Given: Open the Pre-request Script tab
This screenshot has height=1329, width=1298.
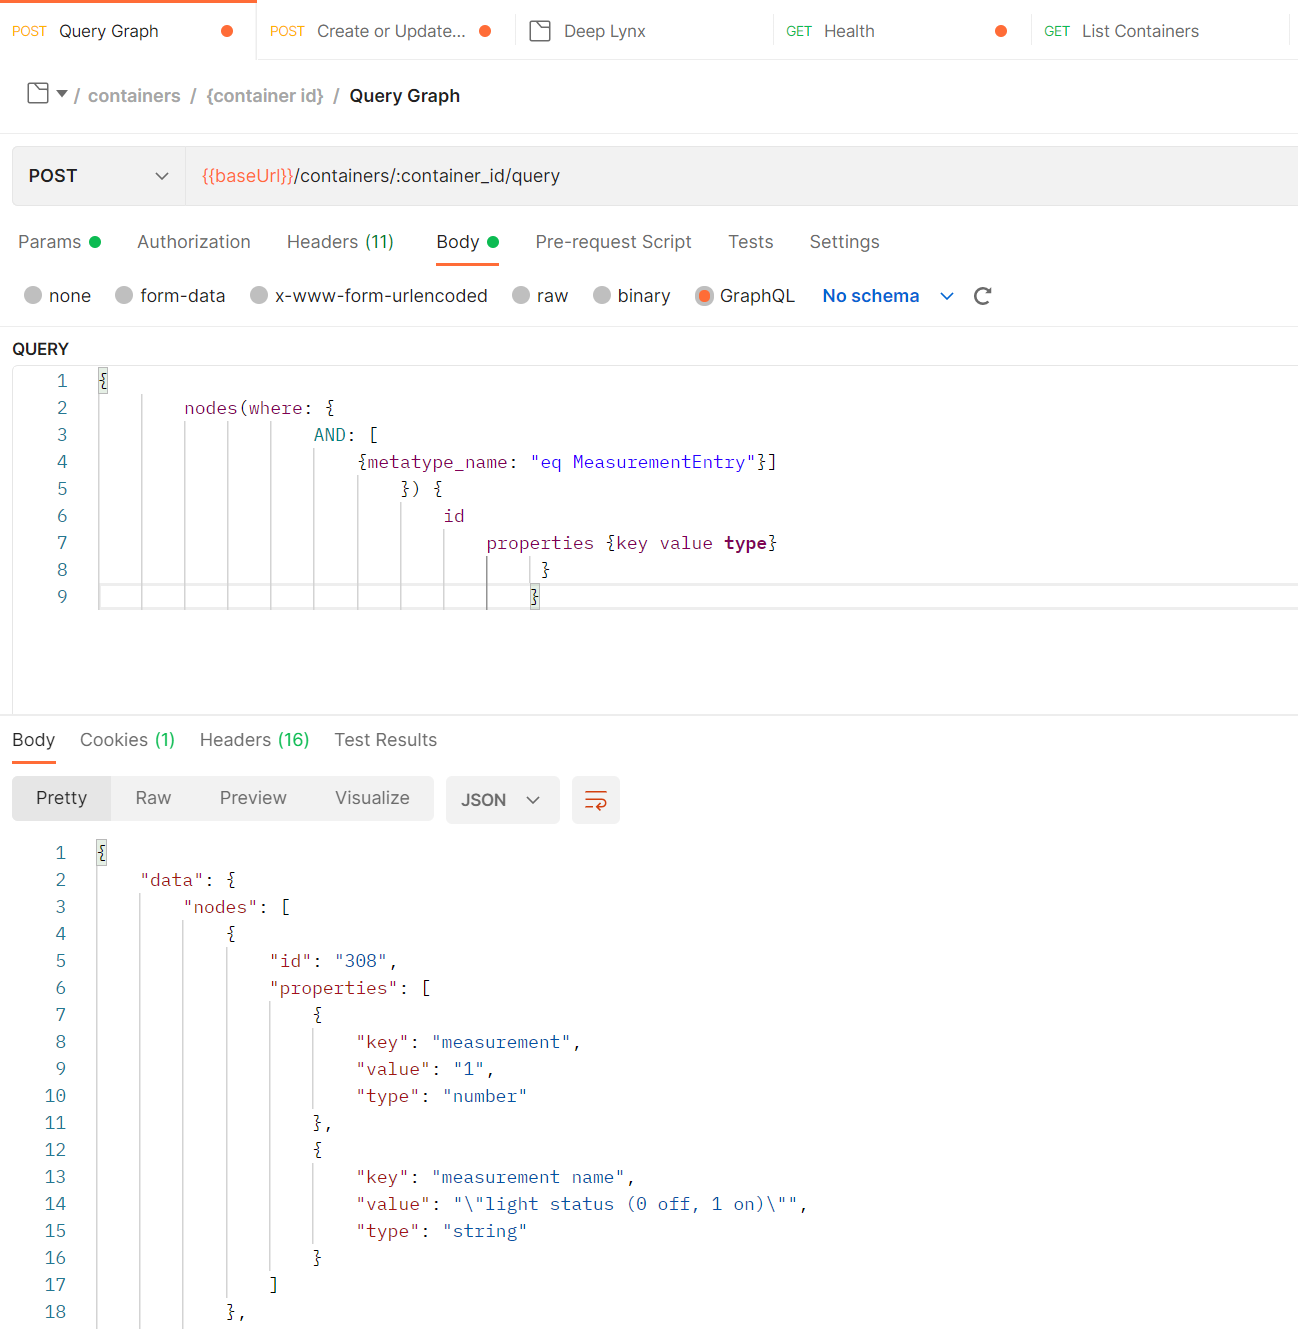Looking at the screenshot, I should point(613,242).
